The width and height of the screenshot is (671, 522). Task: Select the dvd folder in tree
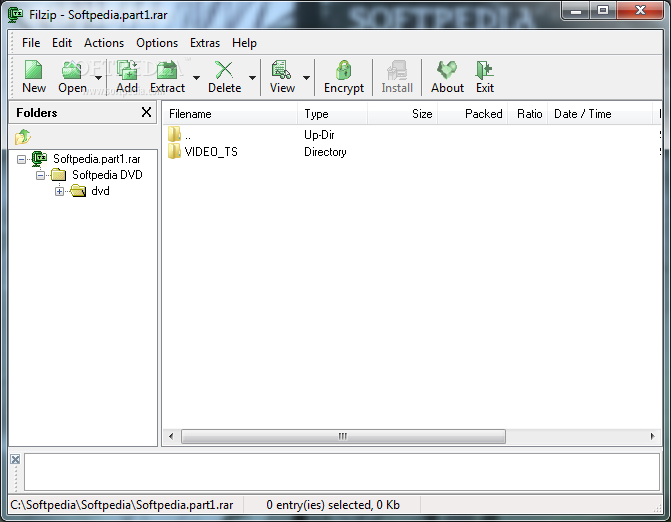click(100, 191)
